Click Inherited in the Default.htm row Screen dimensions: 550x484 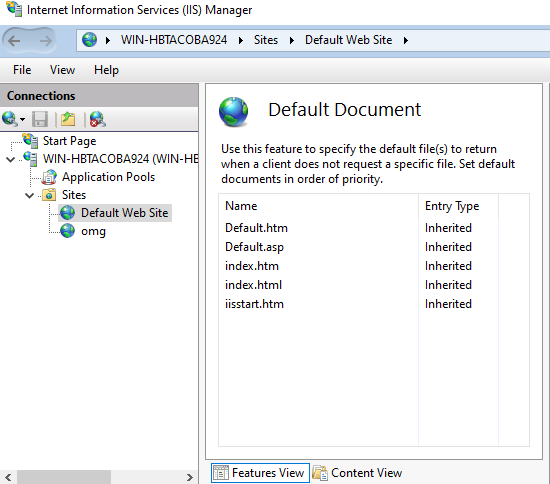(448, 228)
